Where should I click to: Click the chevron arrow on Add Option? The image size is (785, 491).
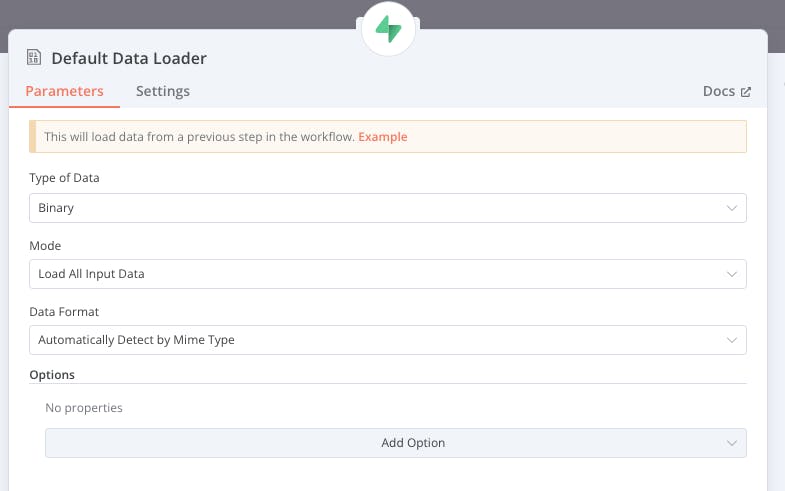pyautogui.click(x=731, y=443)
